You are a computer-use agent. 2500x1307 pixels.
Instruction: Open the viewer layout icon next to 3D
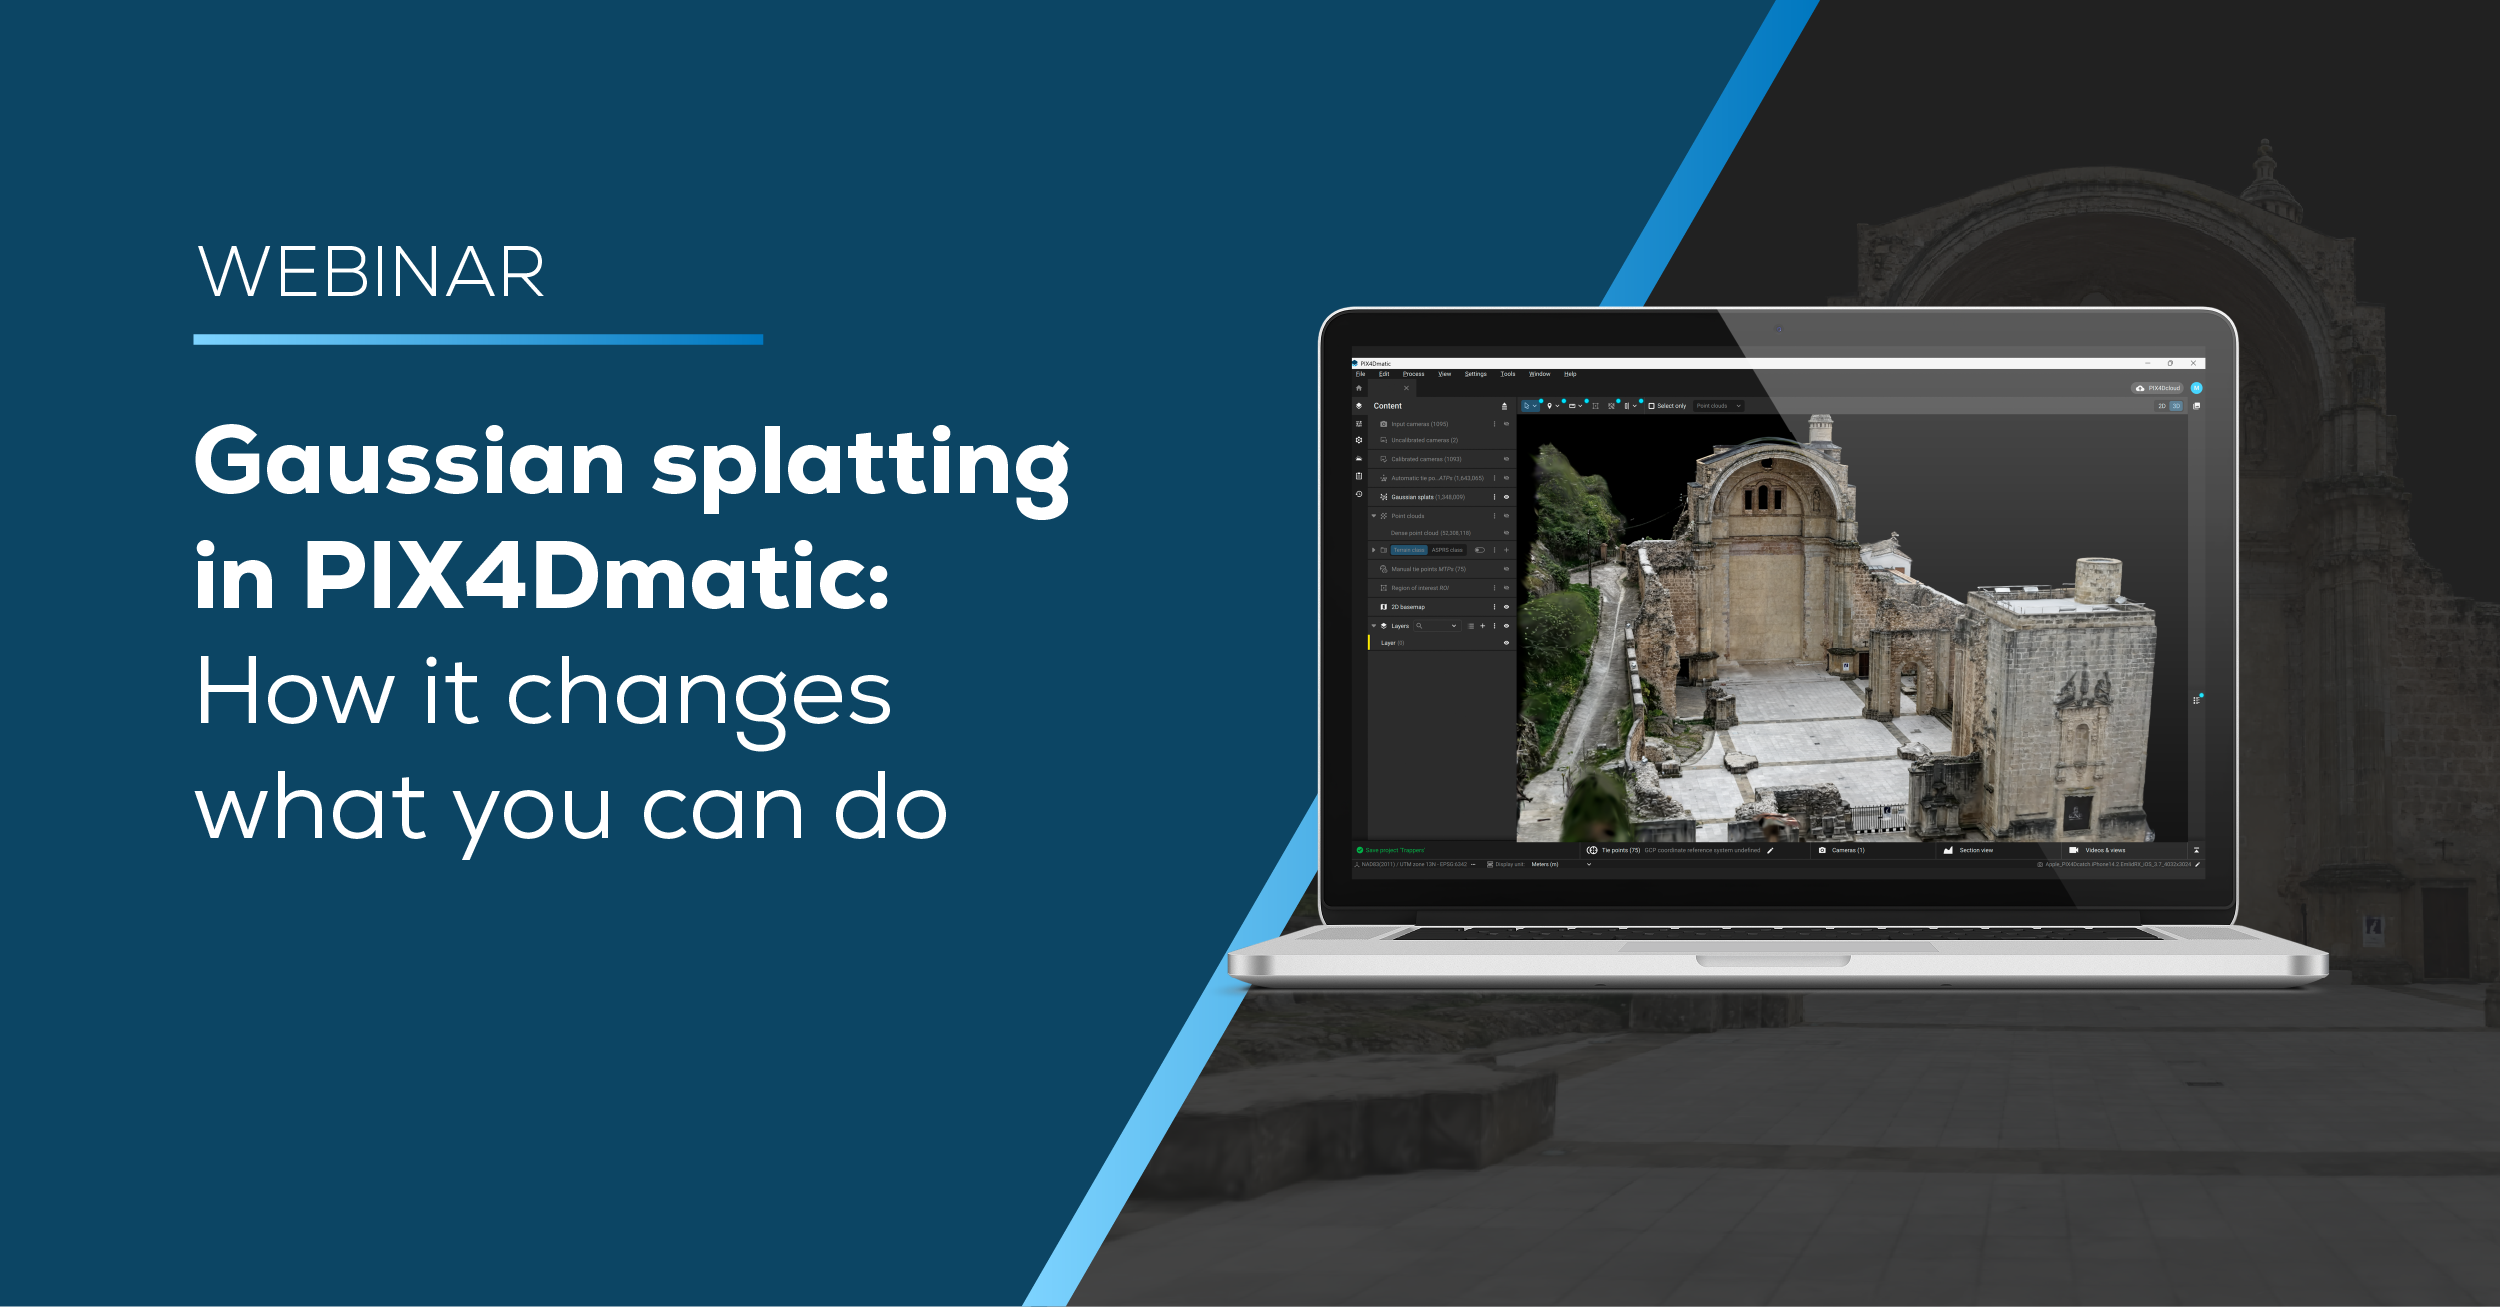[2196, 406]
